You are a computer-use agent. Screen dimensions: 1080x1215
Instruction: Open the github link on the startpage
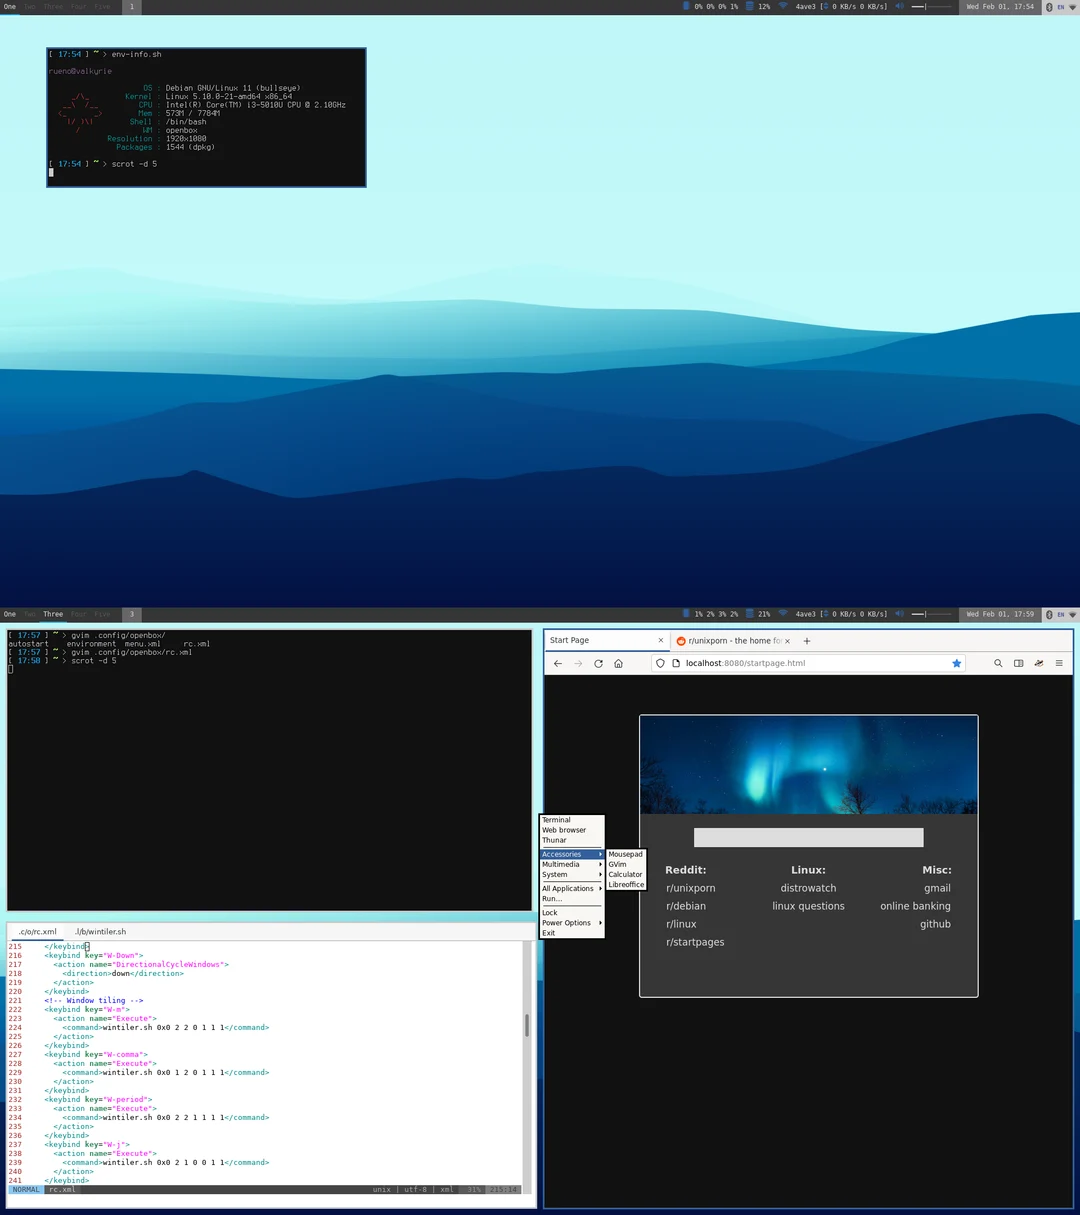point(935,924)
